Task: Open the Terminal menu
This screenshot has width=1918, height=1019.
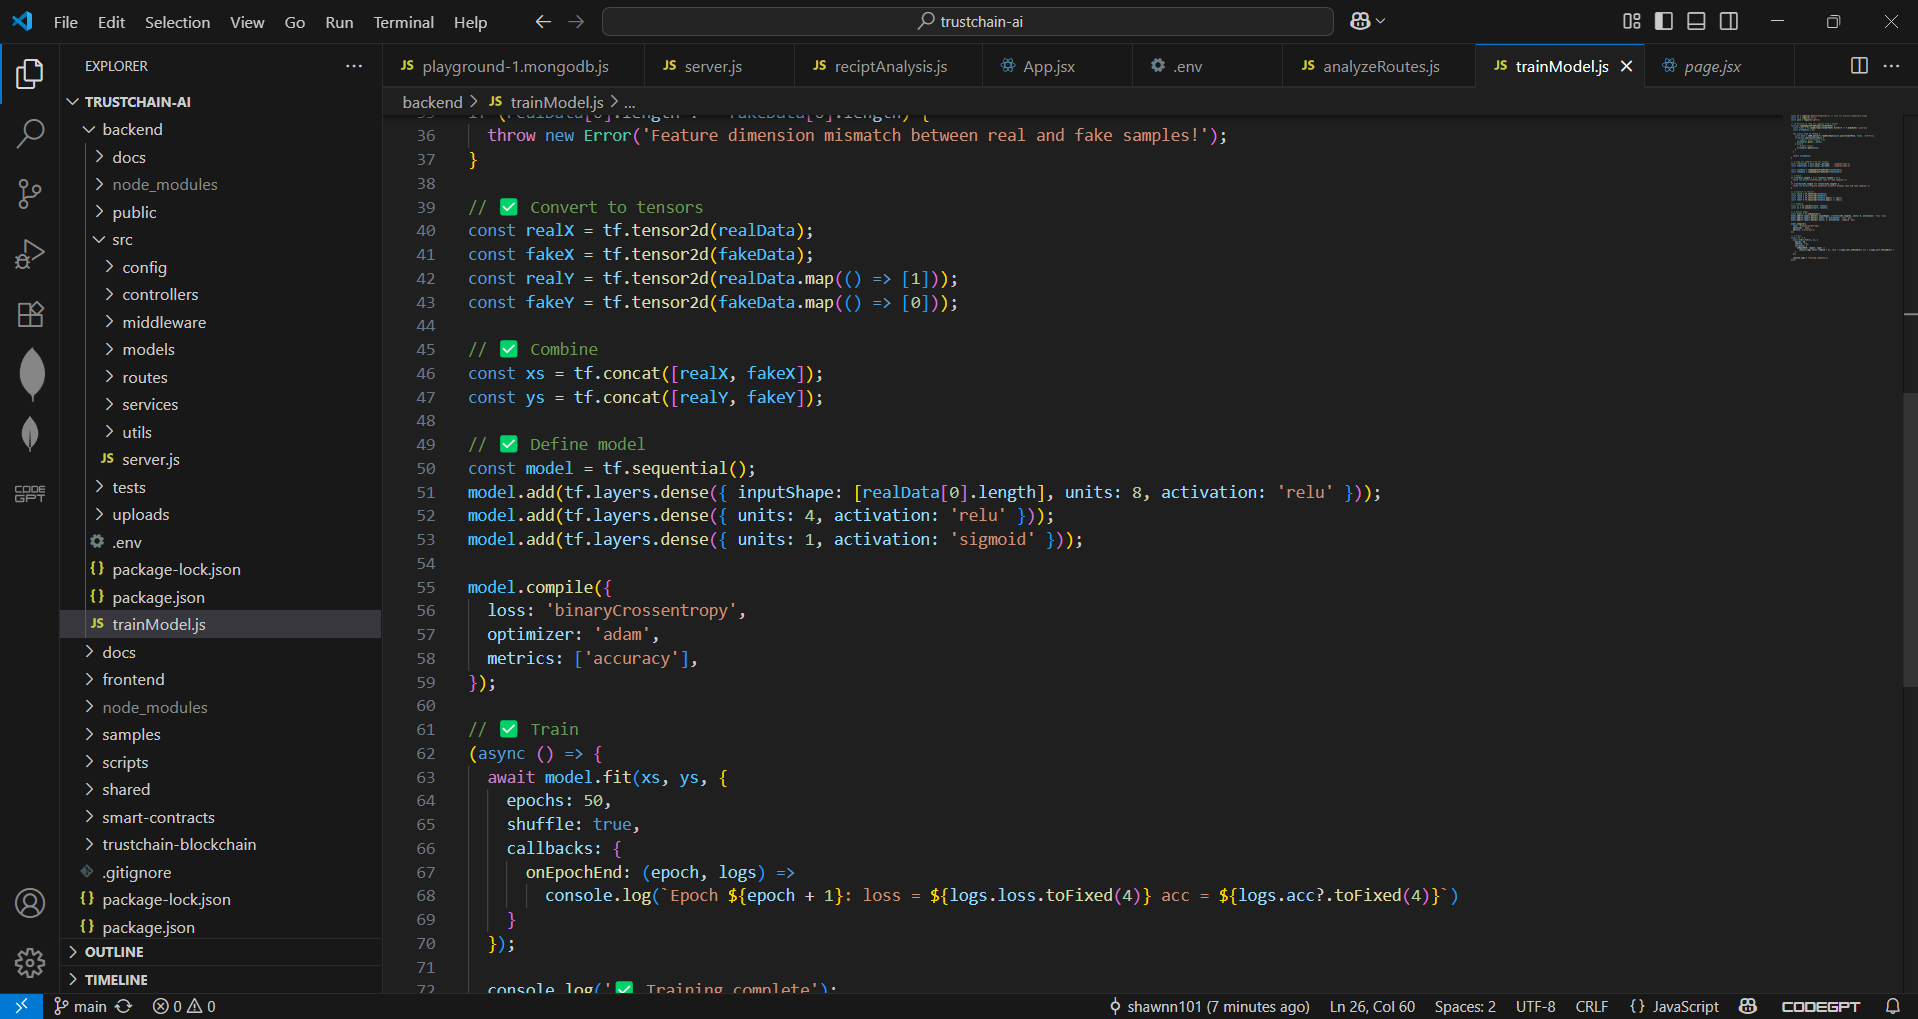Action: (403, 22)
